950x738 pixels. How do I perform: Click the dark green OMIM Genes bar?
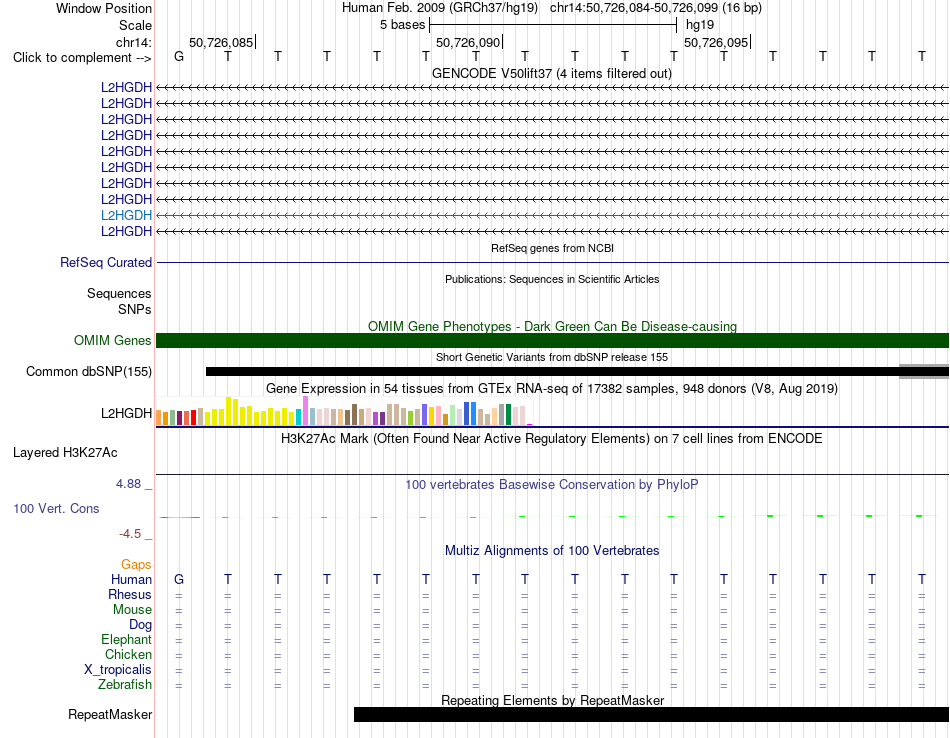pyautogui.click(x=552, y=341)
